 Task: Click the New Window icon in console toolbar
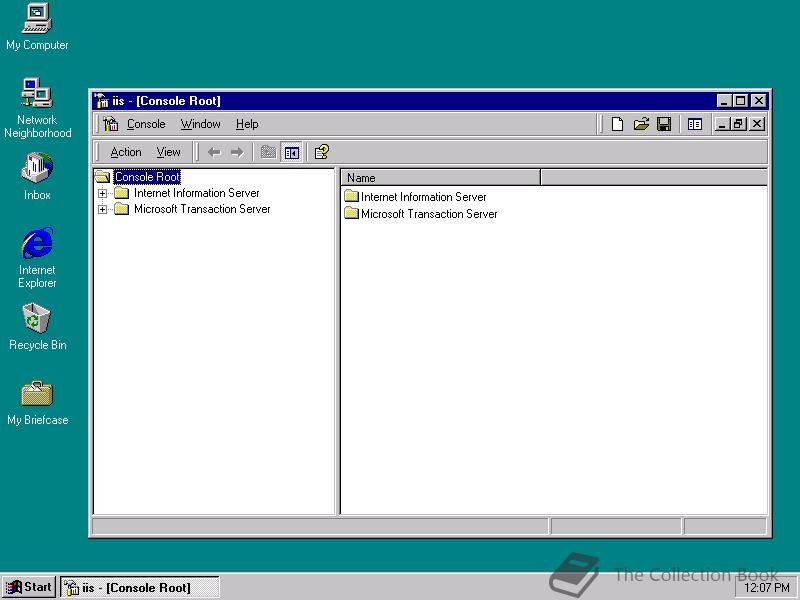pos(694,124)
